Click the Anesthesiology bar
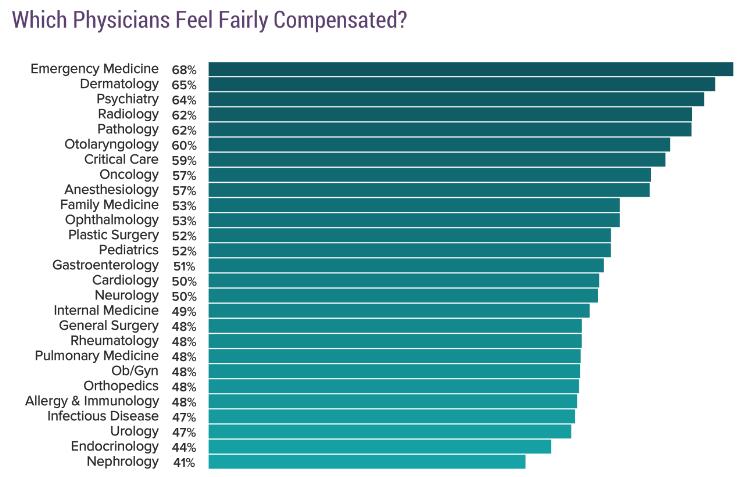The width and height of the screenshot is (744, 477). 429,190
